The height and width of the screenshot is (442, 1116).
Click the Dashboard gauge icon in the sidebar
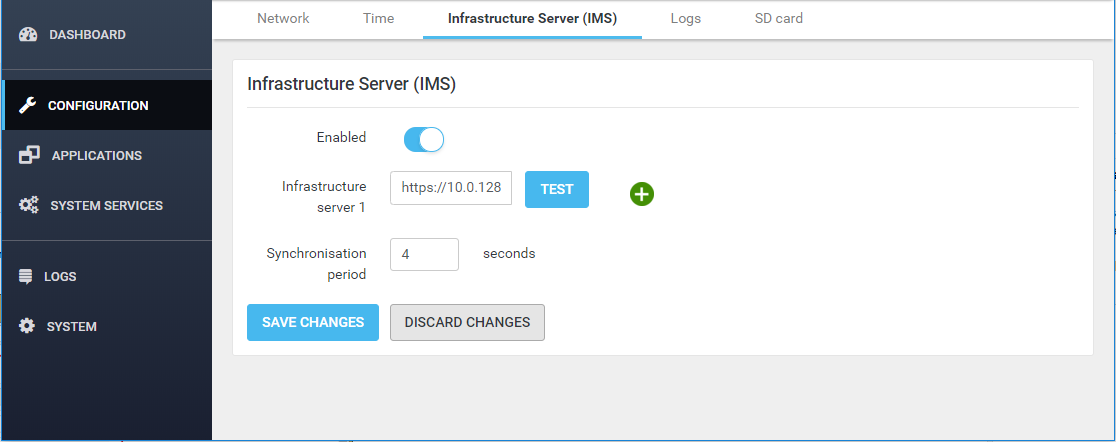[28, 35]
